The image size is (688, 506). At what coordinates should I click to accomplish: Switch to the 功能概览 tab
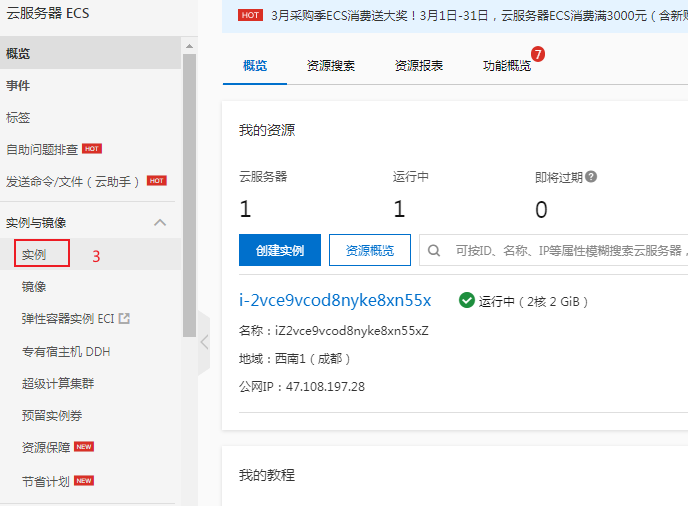[x=507, y=66]
